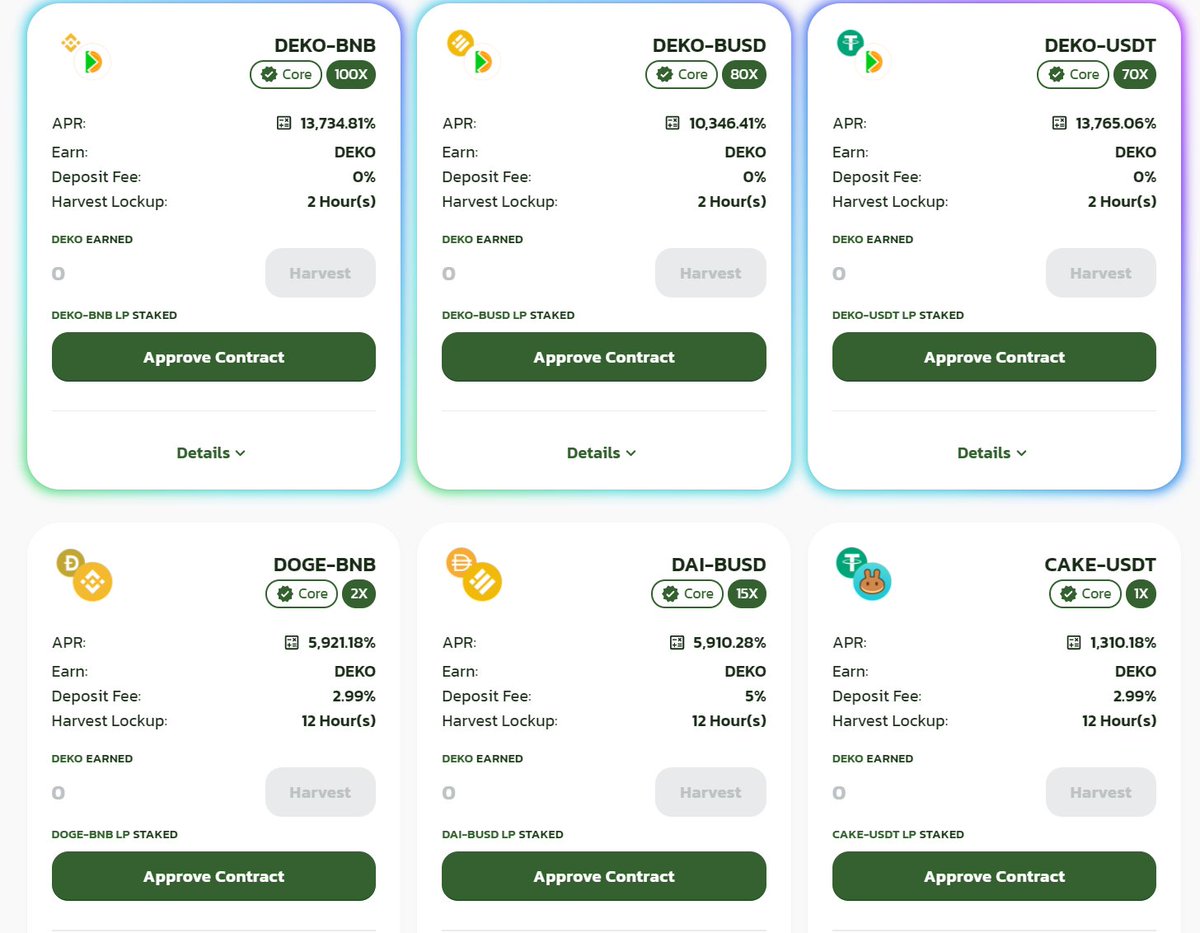Click the 80X multiplier badge
This screenshot has width=1200, height=933.
pos(744,74)
